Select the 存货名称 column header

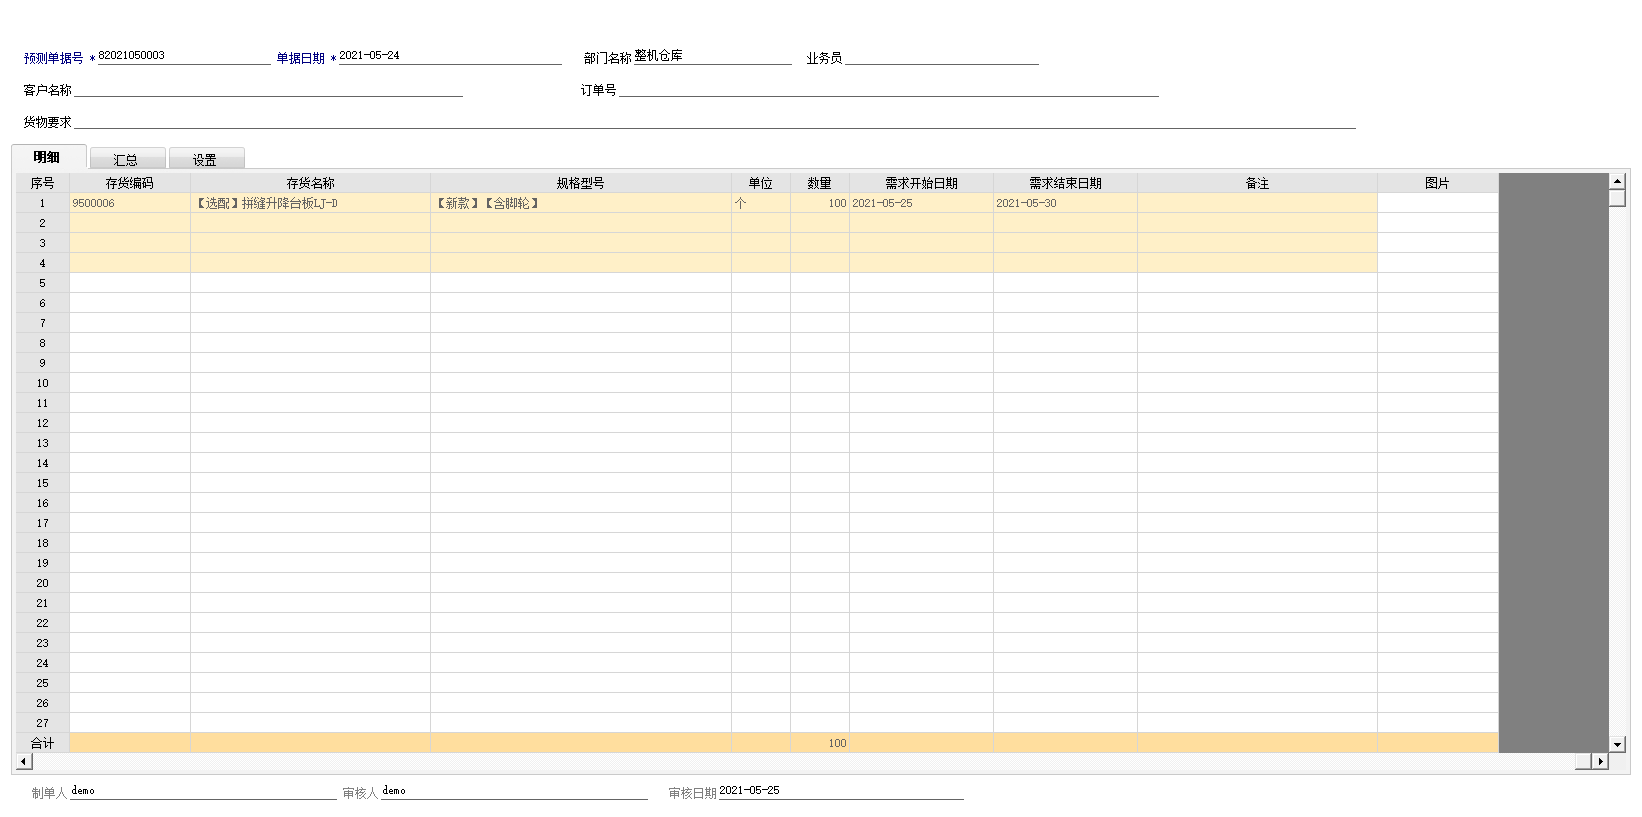(310, 183)
